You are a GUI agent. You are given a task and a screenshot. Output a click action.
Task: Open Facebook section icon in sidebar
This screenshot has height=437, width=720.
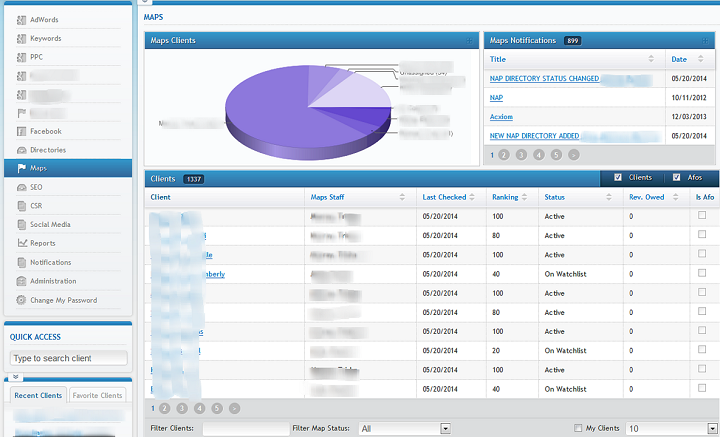pos(21,132)
